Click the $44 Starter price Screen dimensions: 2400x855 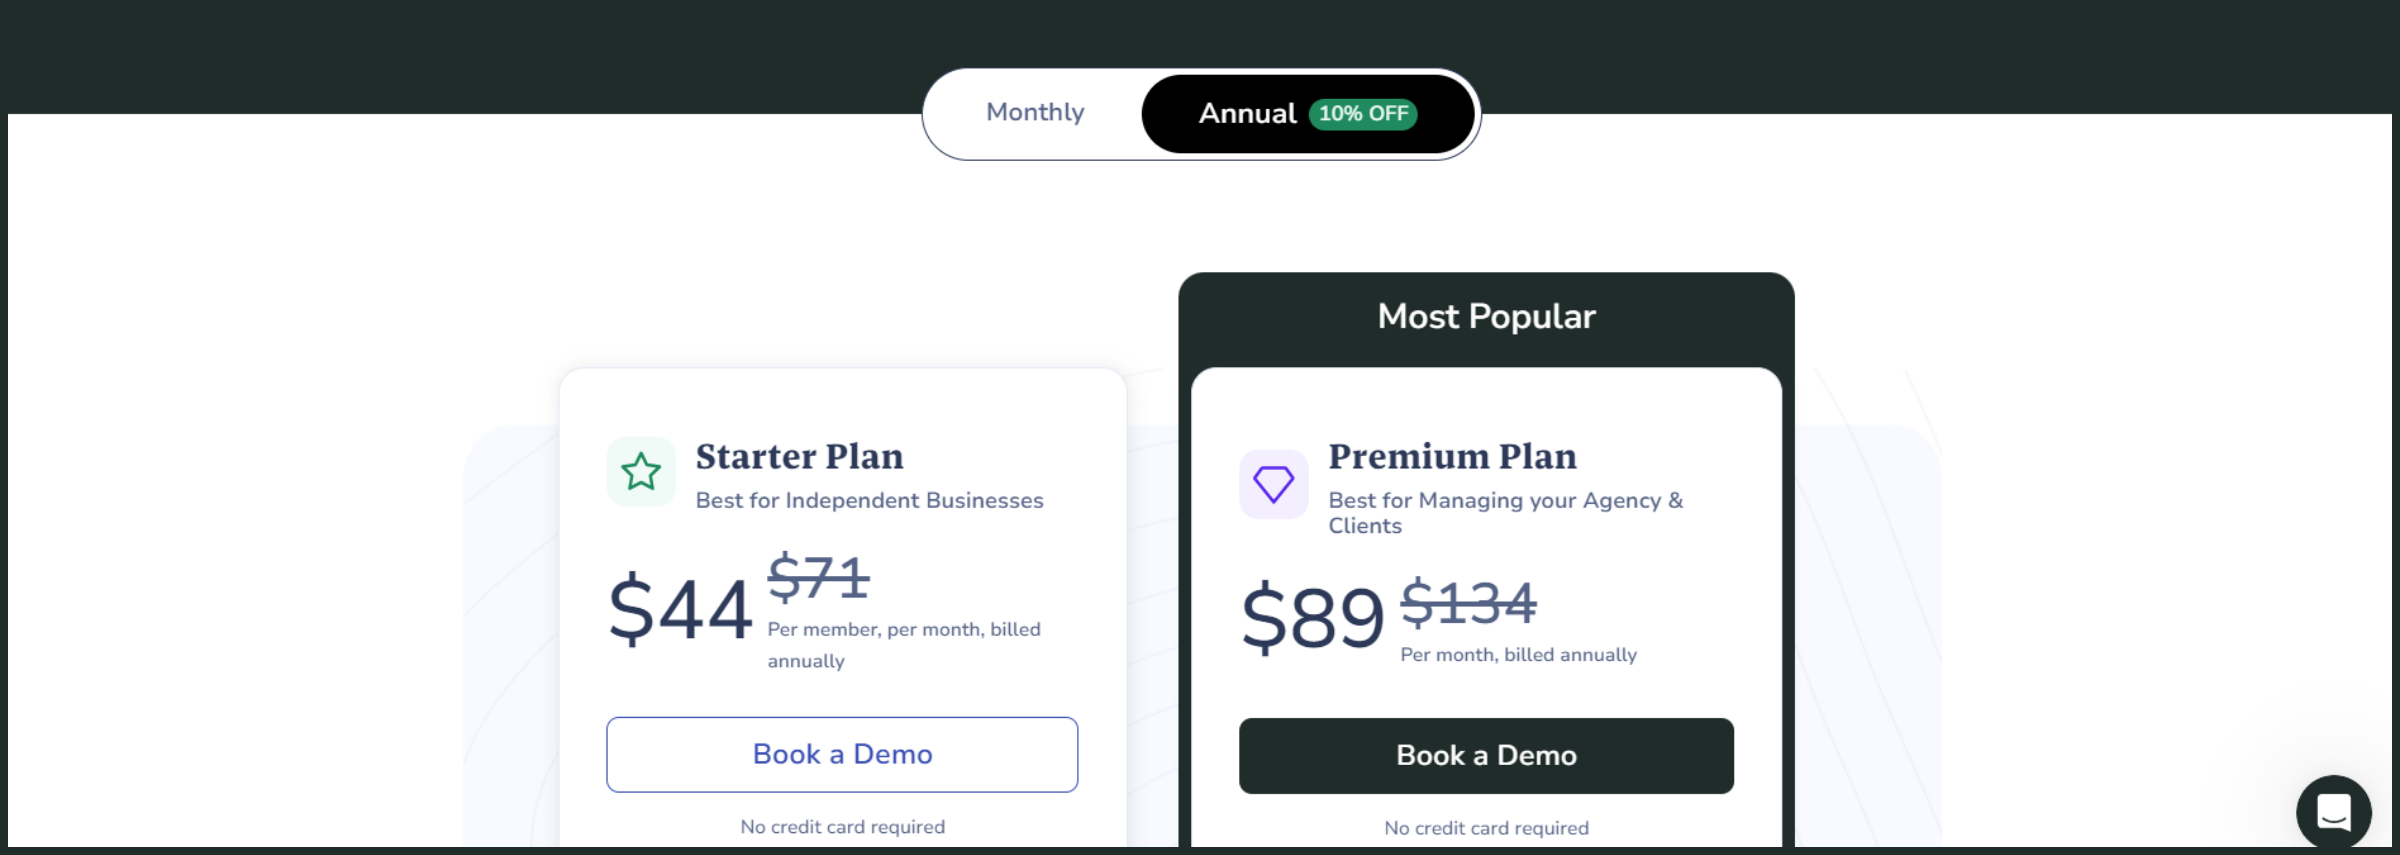(x=680, y=609)
